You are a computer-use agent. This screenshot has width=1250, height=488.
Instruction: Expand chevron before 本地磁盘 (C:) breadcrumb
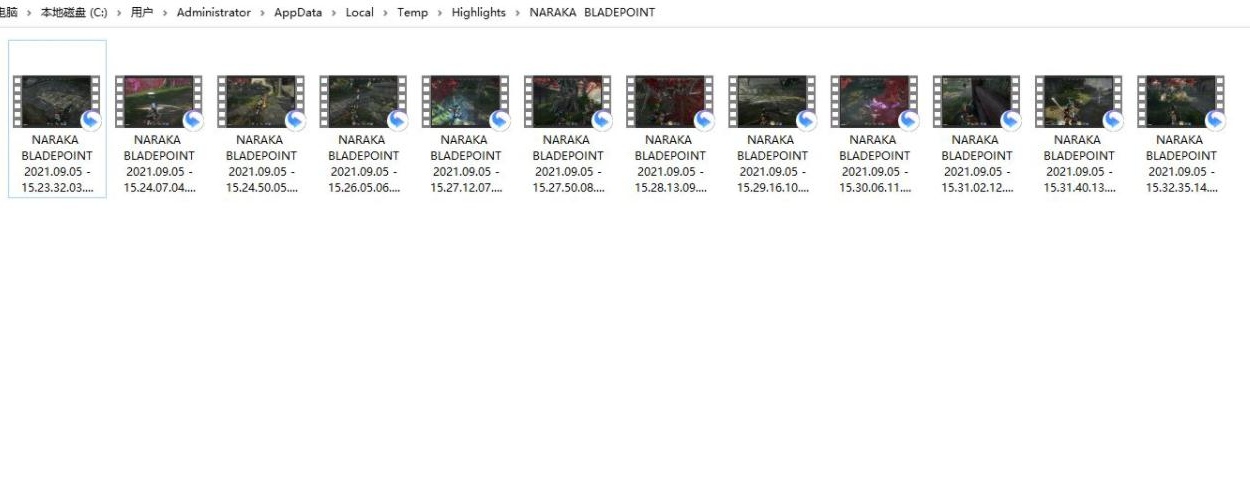[x=29, y=12]
